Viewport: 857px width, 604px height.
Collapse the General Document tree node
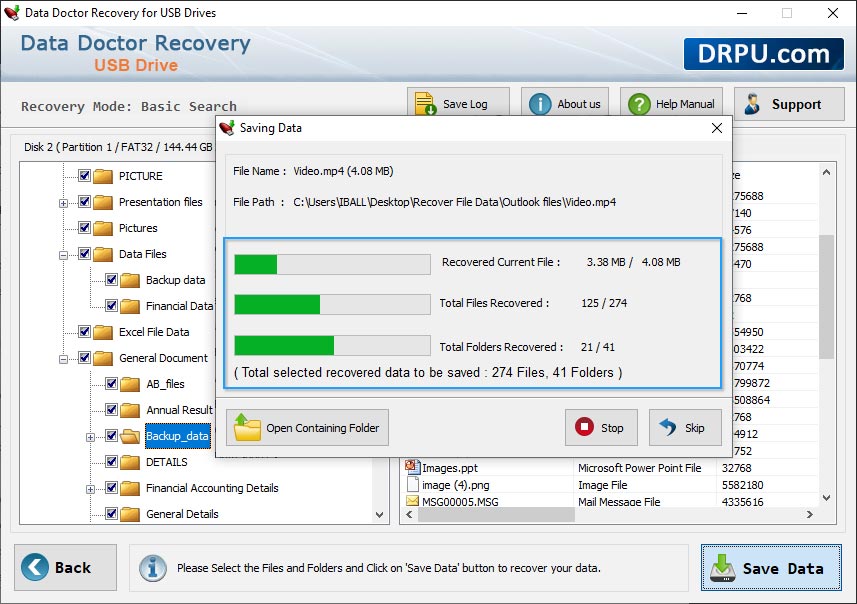click(63, 359)
